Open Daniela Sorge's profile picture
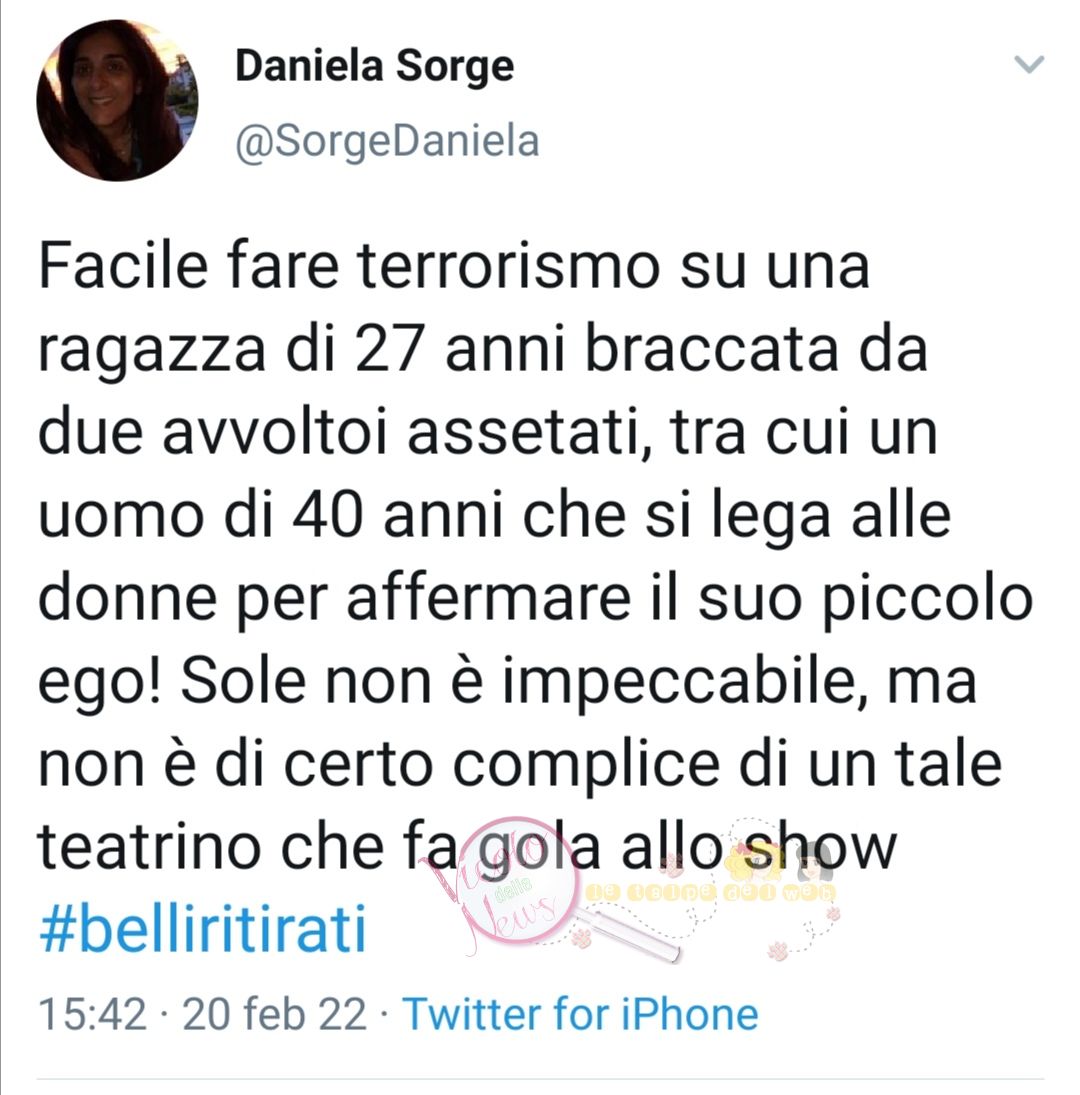The image size is (1080, 1095). pyautogui.click(x=117, y=101)
